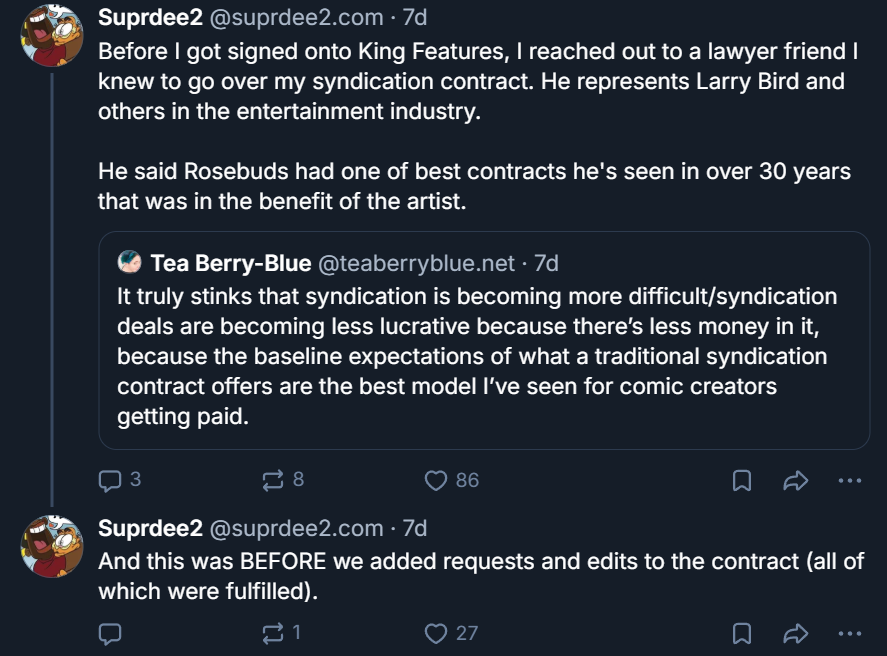Share the second Suprdee2 post
This screenshot has width=887, height=656.
[795, 633]
